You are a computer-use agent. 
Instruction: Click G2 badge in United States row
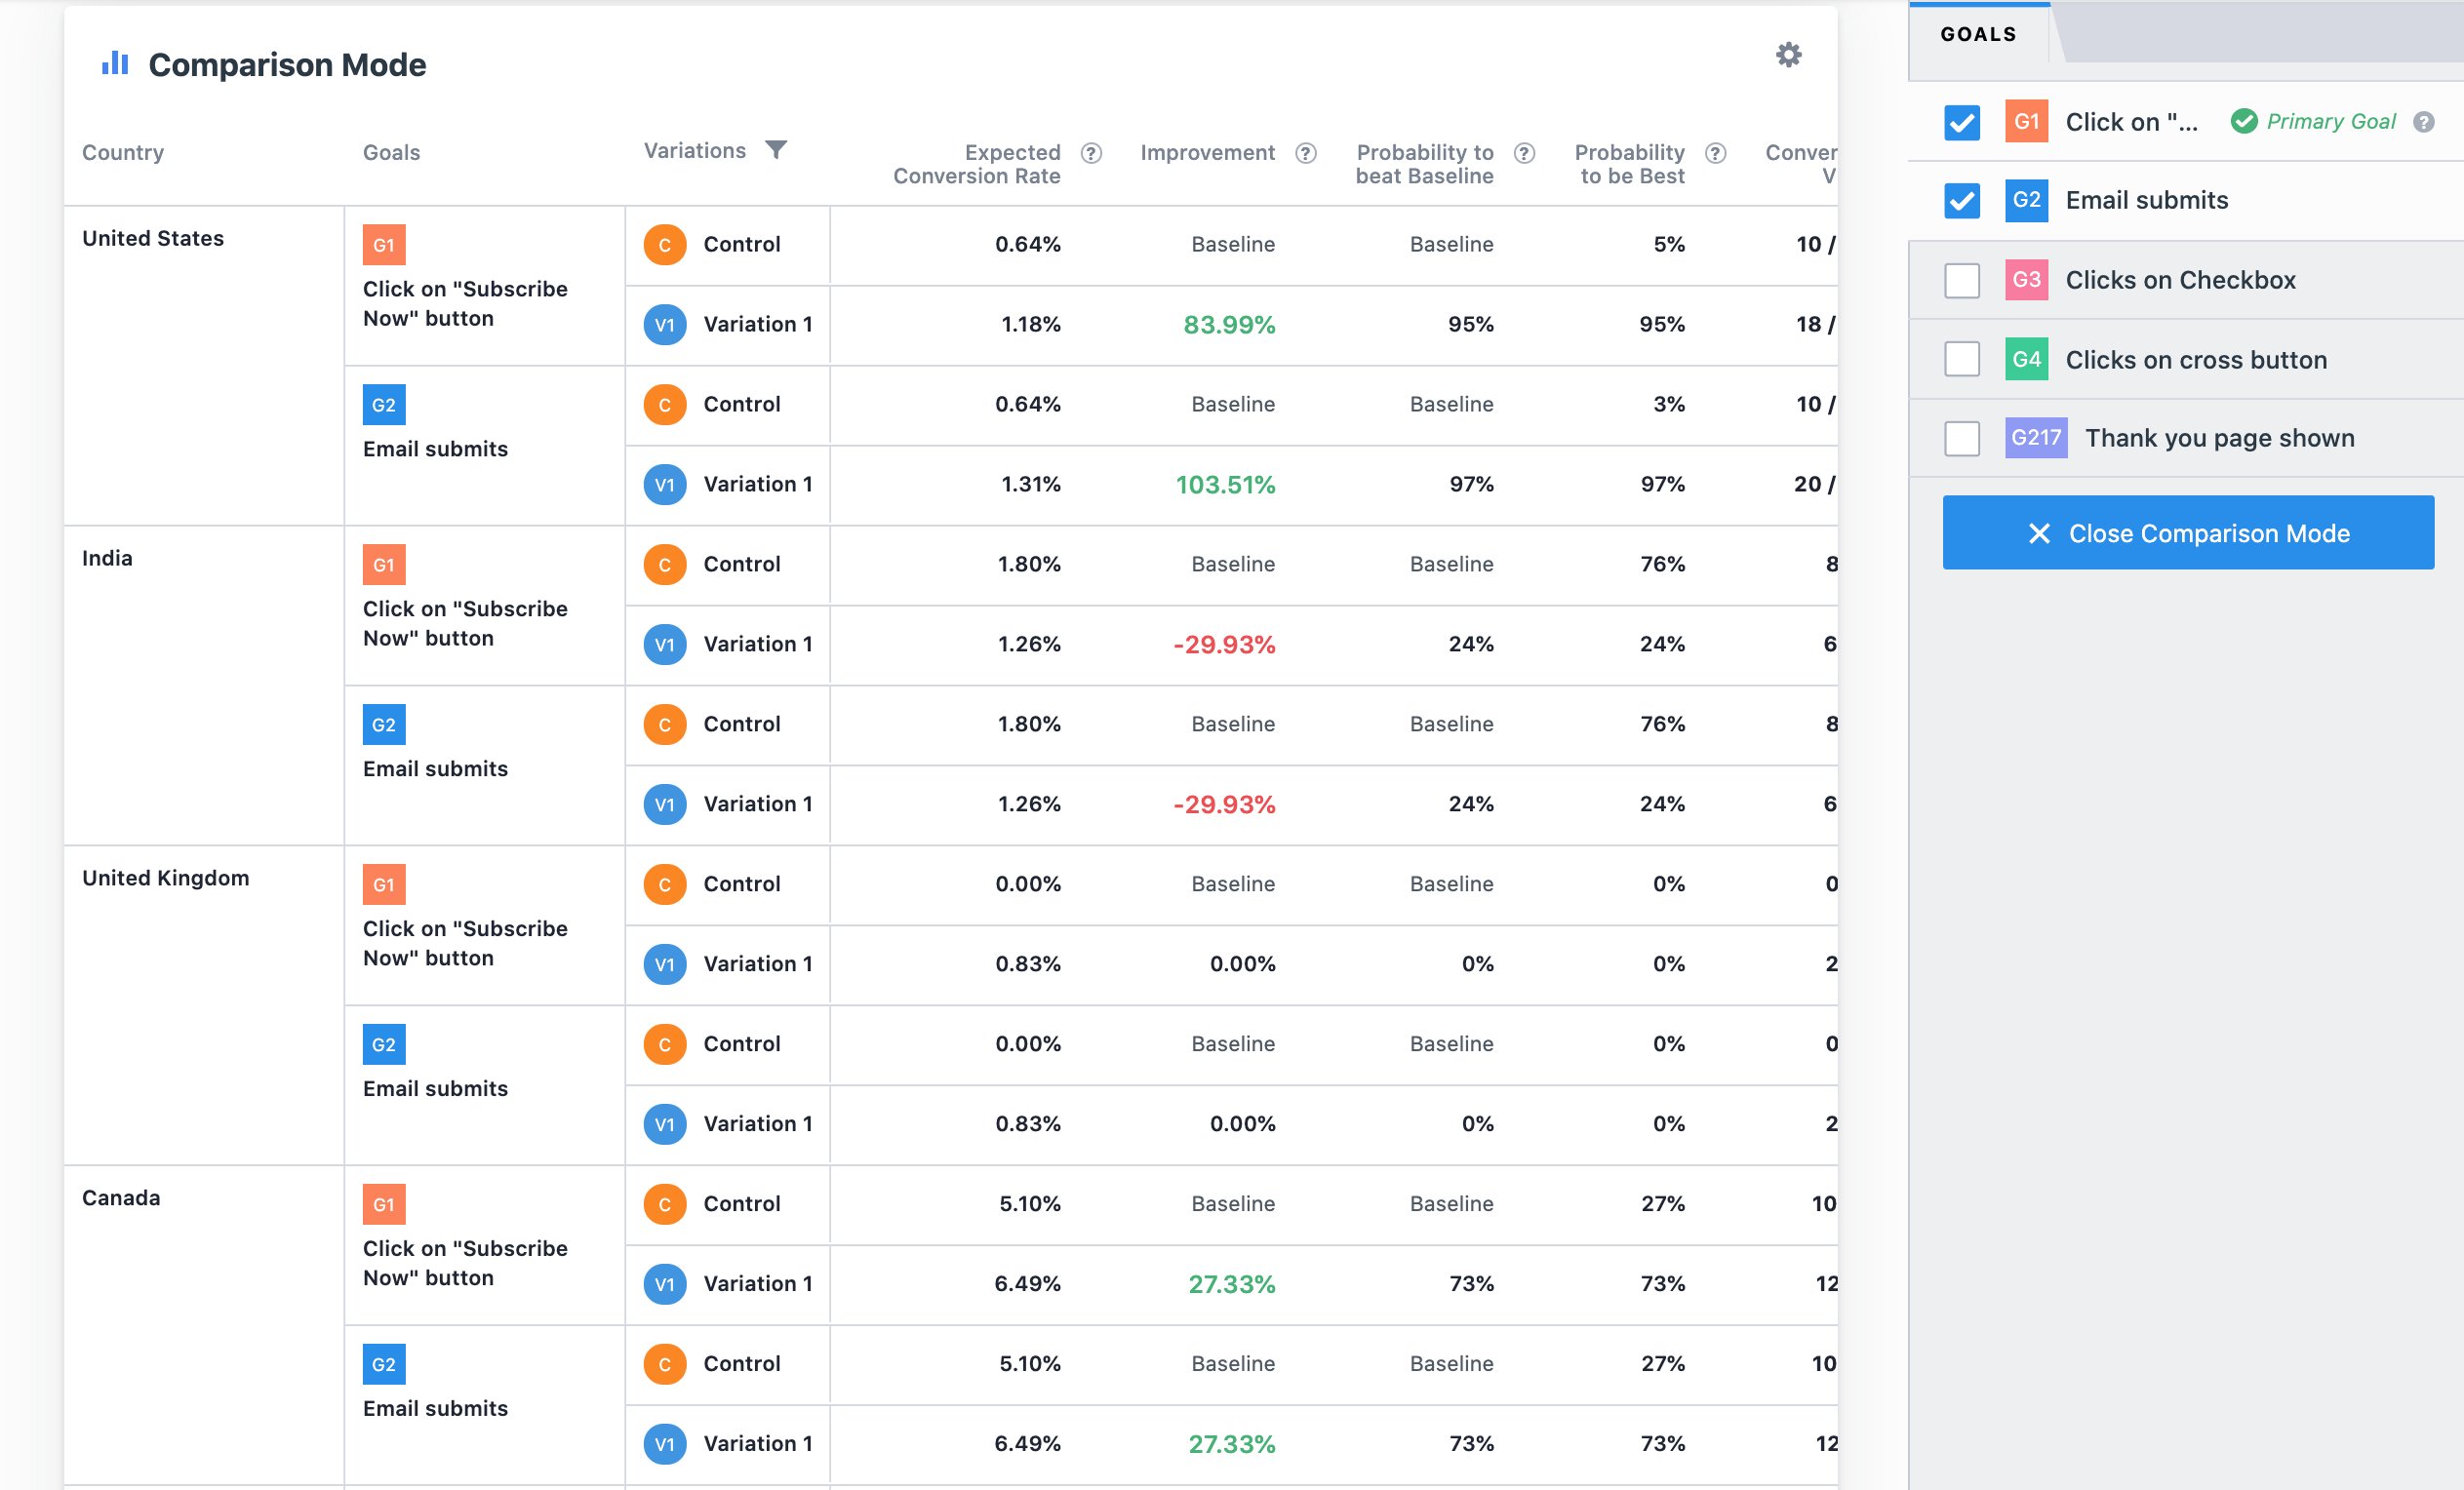pos(384,405)
